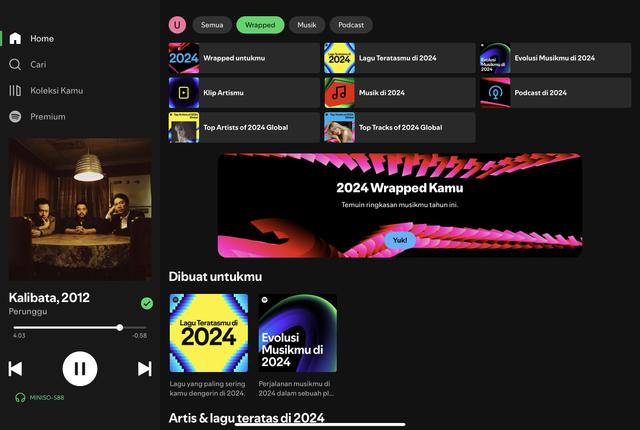Click the Kalibata, 2012 track title
Image resolution: width=640 pixels, height=430 pixels.
(x=49, y=297)
